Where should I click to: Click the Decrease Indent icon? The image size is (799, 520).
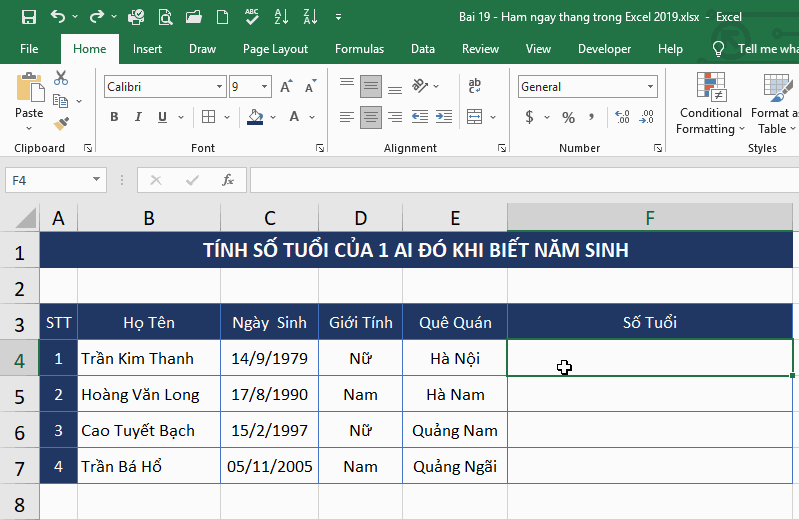420,117
